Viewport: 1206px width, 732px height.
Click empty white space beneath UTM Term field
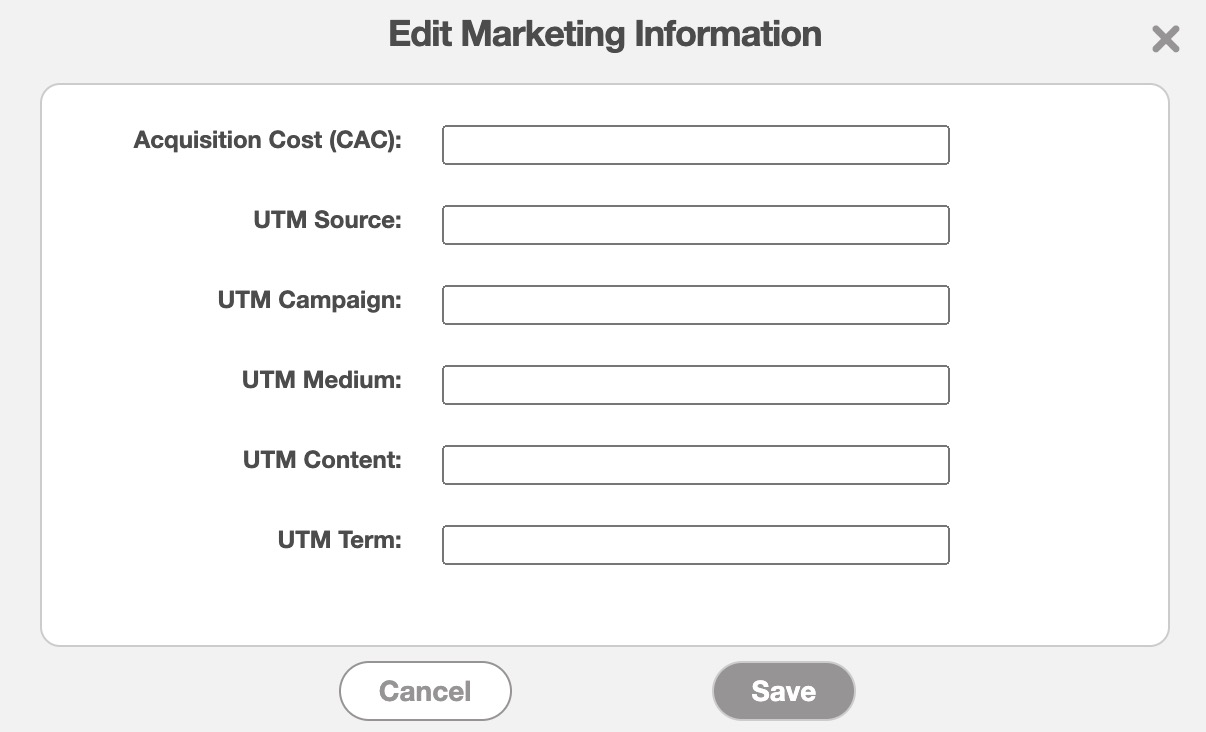(695, 605)
